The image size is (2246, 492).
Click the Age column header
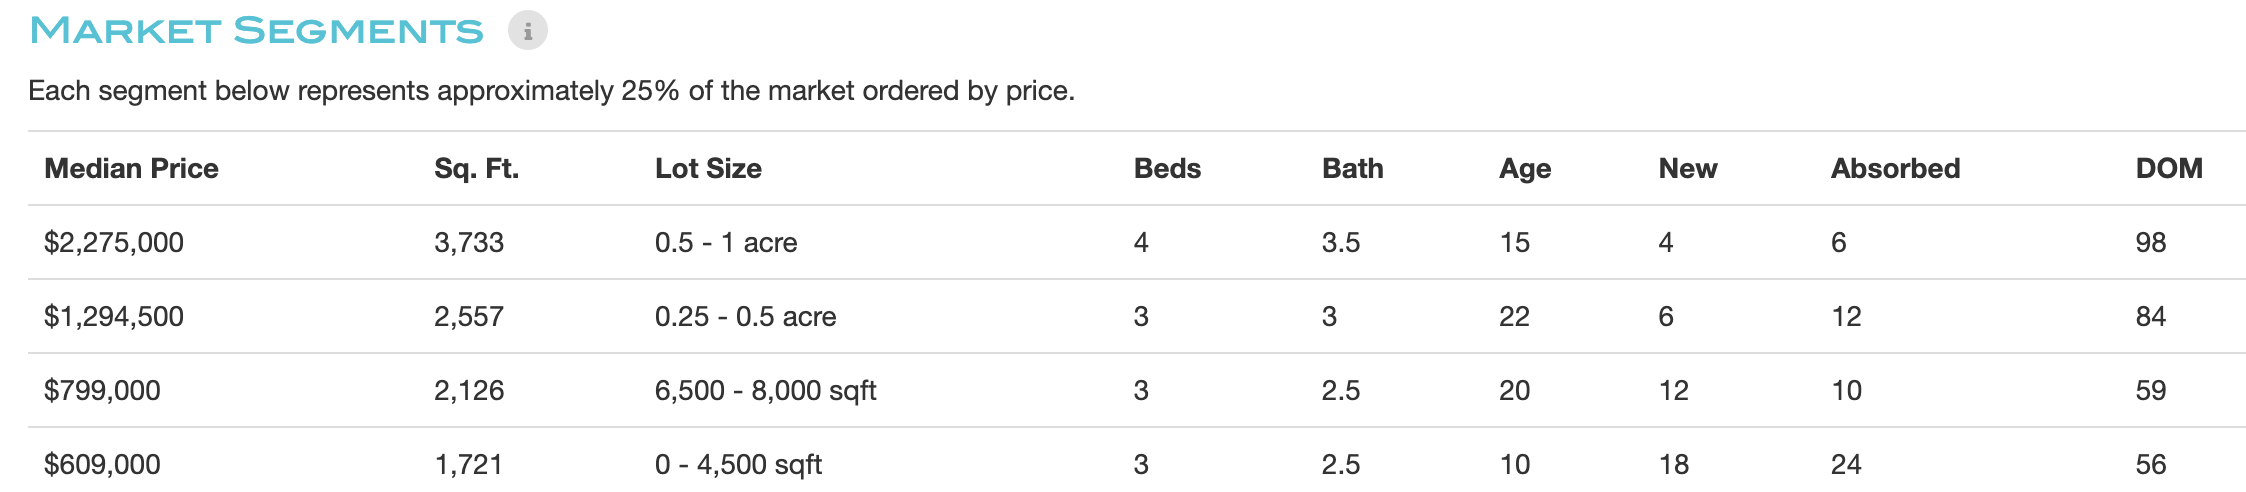1525,169
